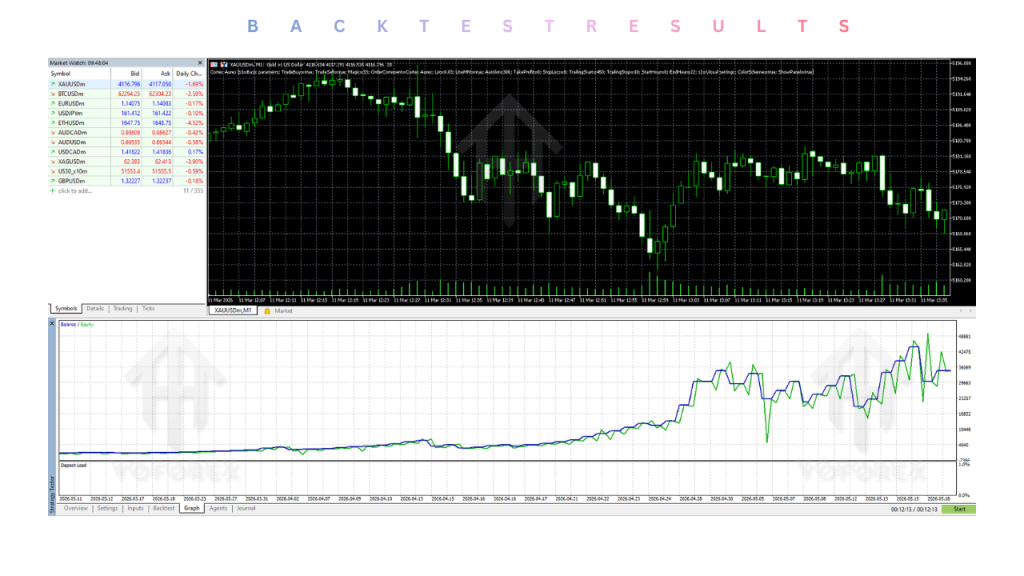
Task: Select XAUUSDm row in Market Watch
Action: 126,84
